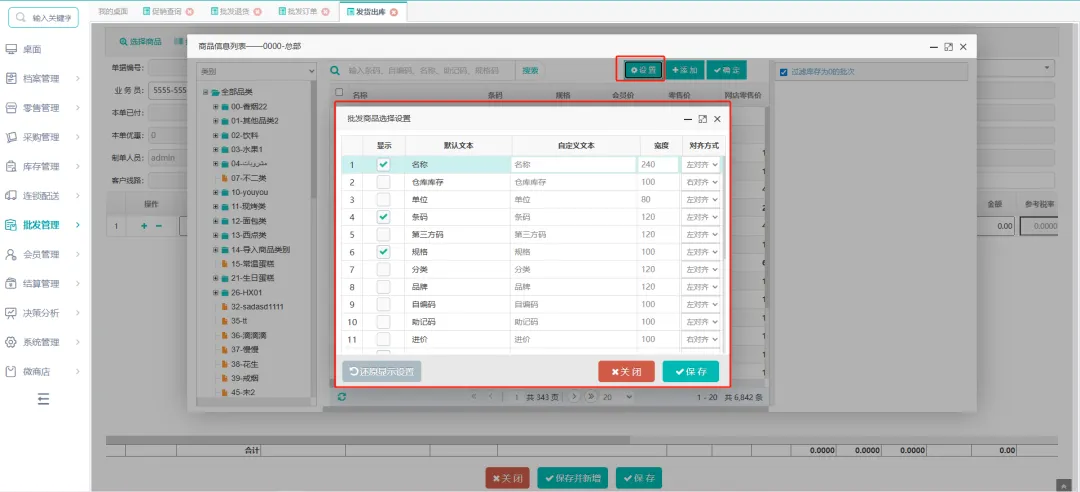
Task: Click 还原显示设置 button
Action: point(382,371)
